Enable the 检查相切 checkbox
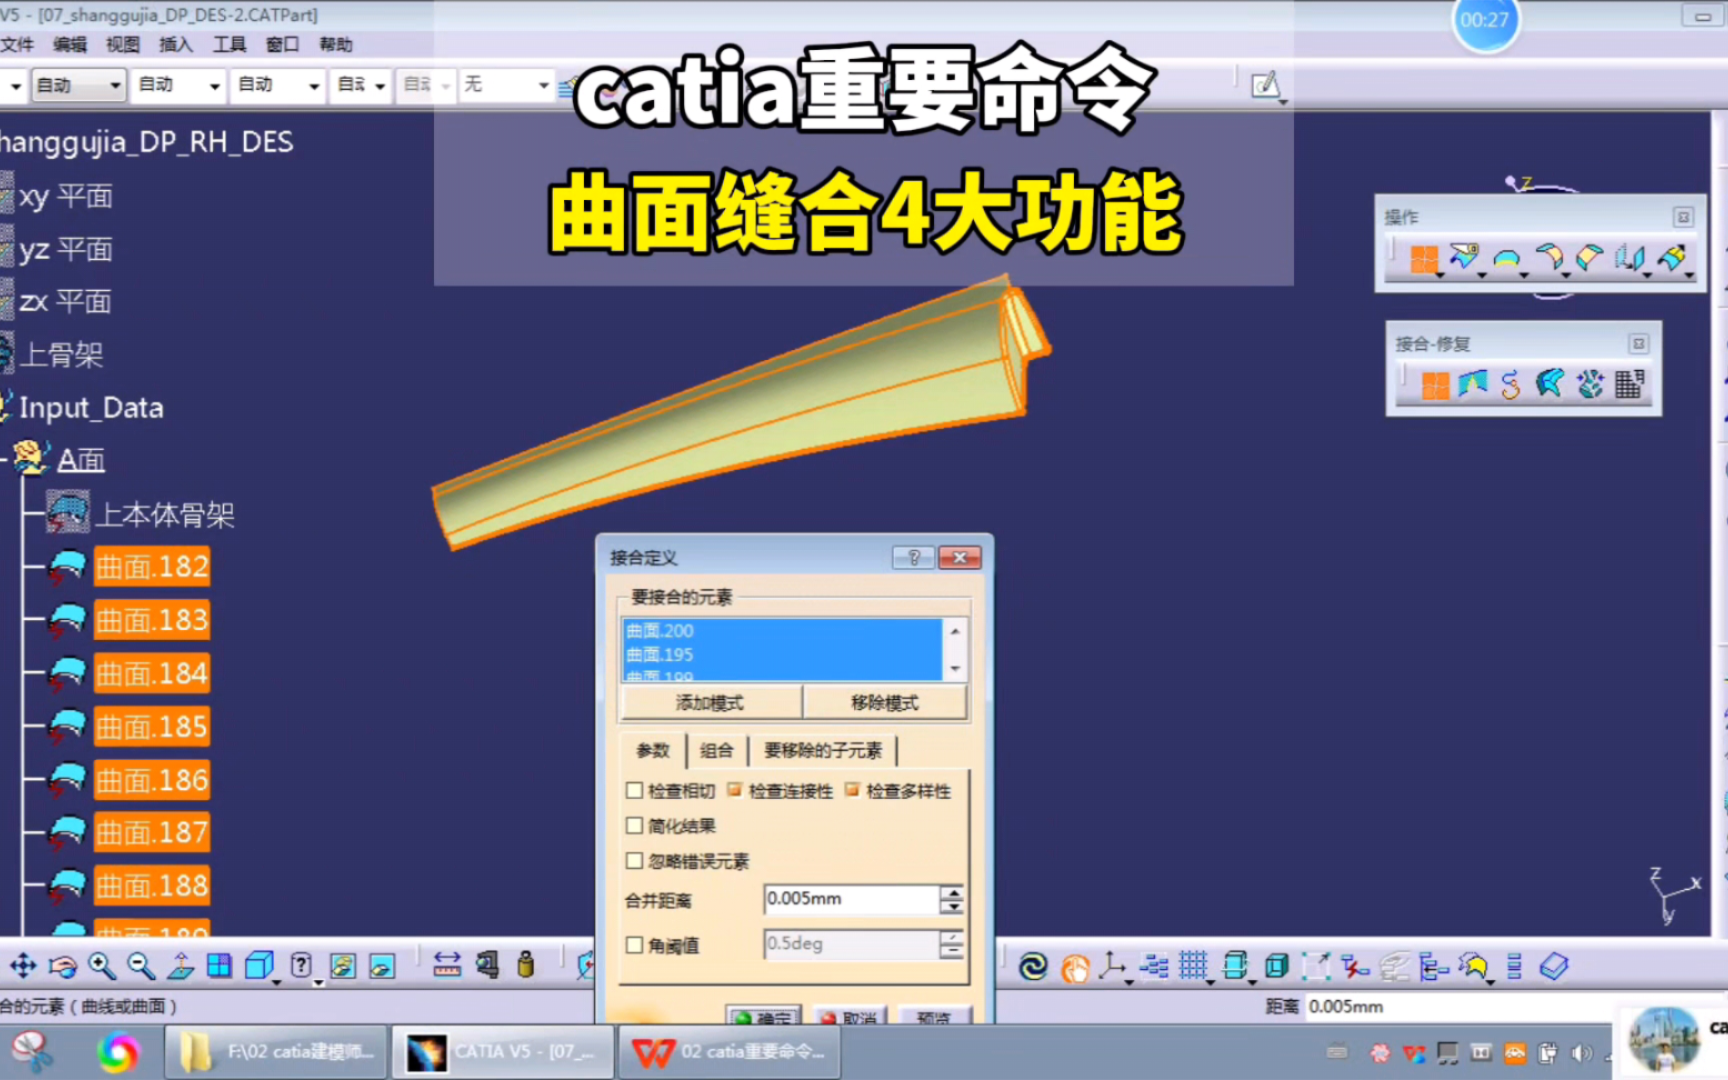Image resolution: width=1728 pixels, height=1080 pixels. (634, 790)
